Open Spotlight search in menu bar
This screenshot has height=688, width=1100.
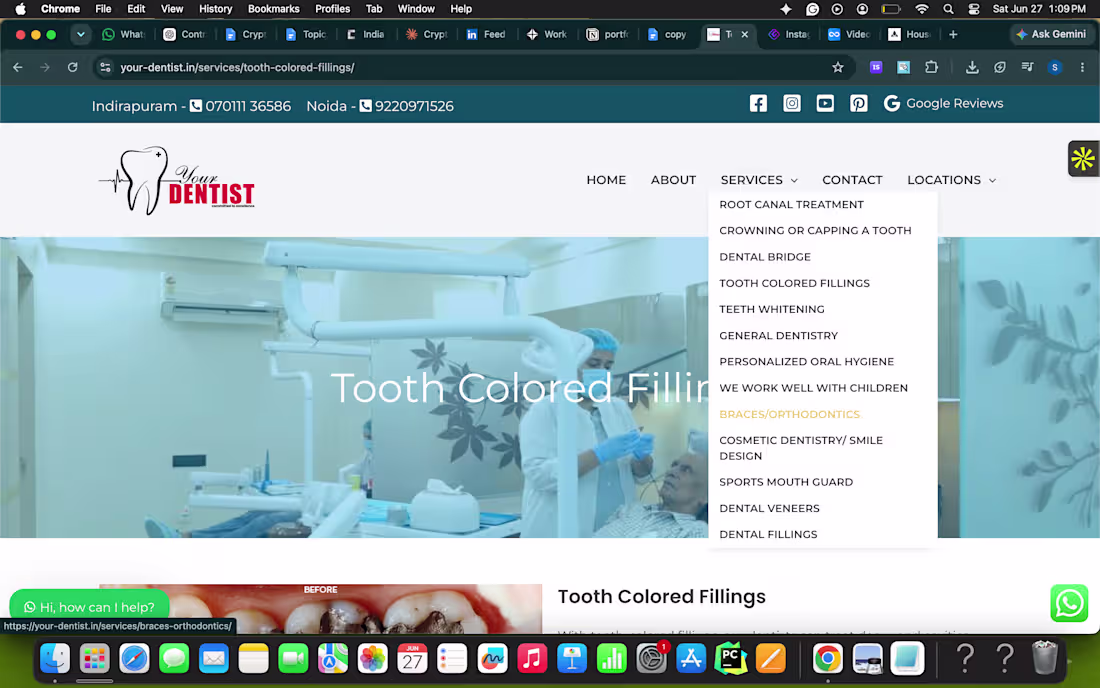[948, 9]
